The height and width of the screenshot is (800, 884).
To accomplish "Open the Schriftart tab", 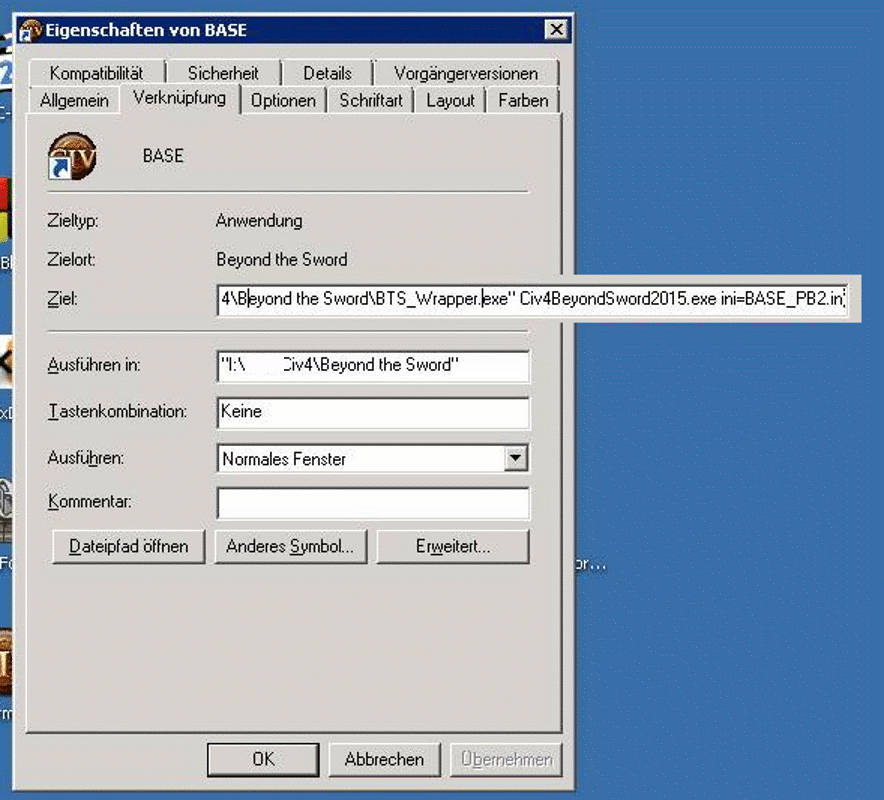I will (371, 100).
